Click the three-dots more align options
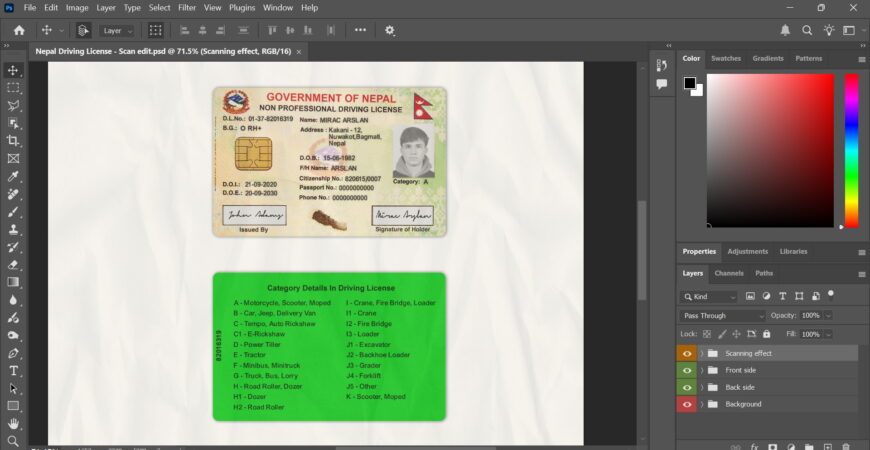This screenshot has width=870, height=450. pyautogui.click(x=361, y=30)
